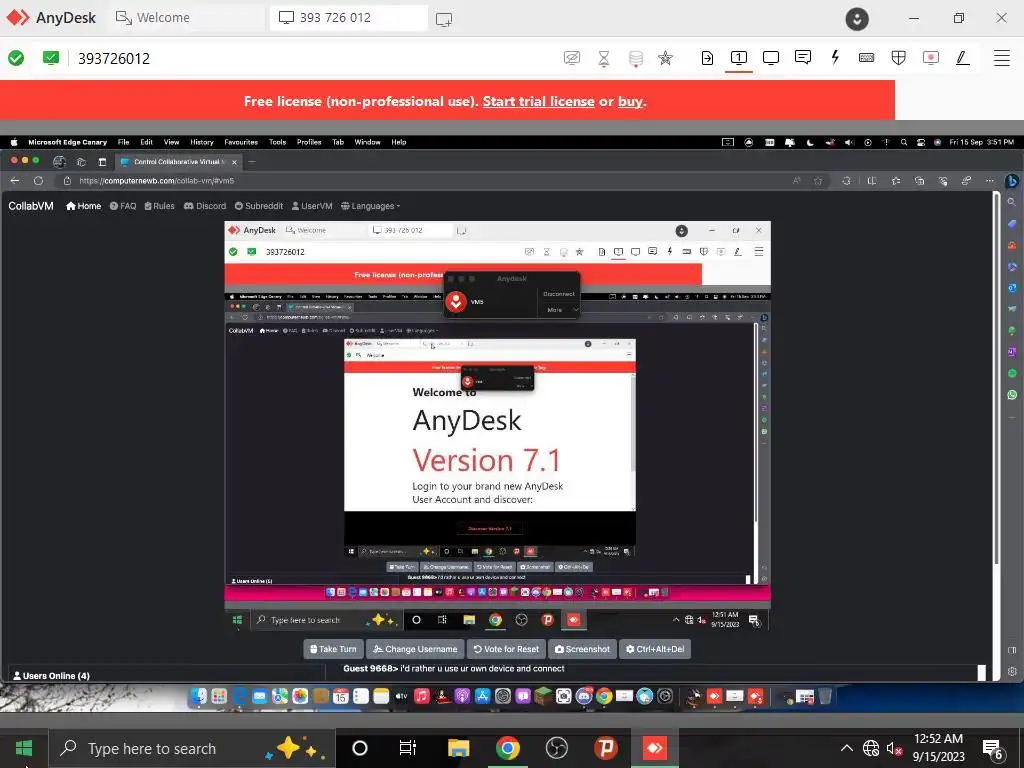Click the Take Turn button
This screenshot has height=768, width=1024.
pyautogui.click(x=333, y=649)
